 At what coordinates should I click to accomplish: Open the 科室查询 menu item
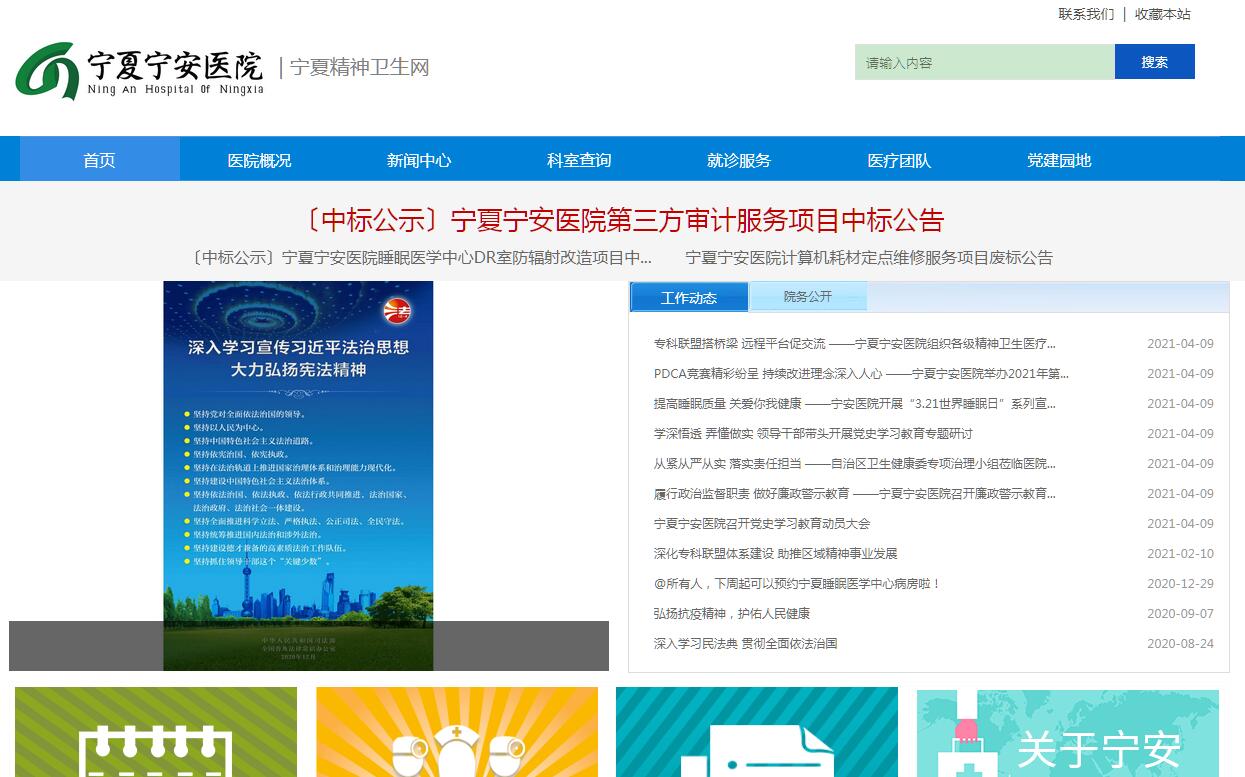(580, 160)
